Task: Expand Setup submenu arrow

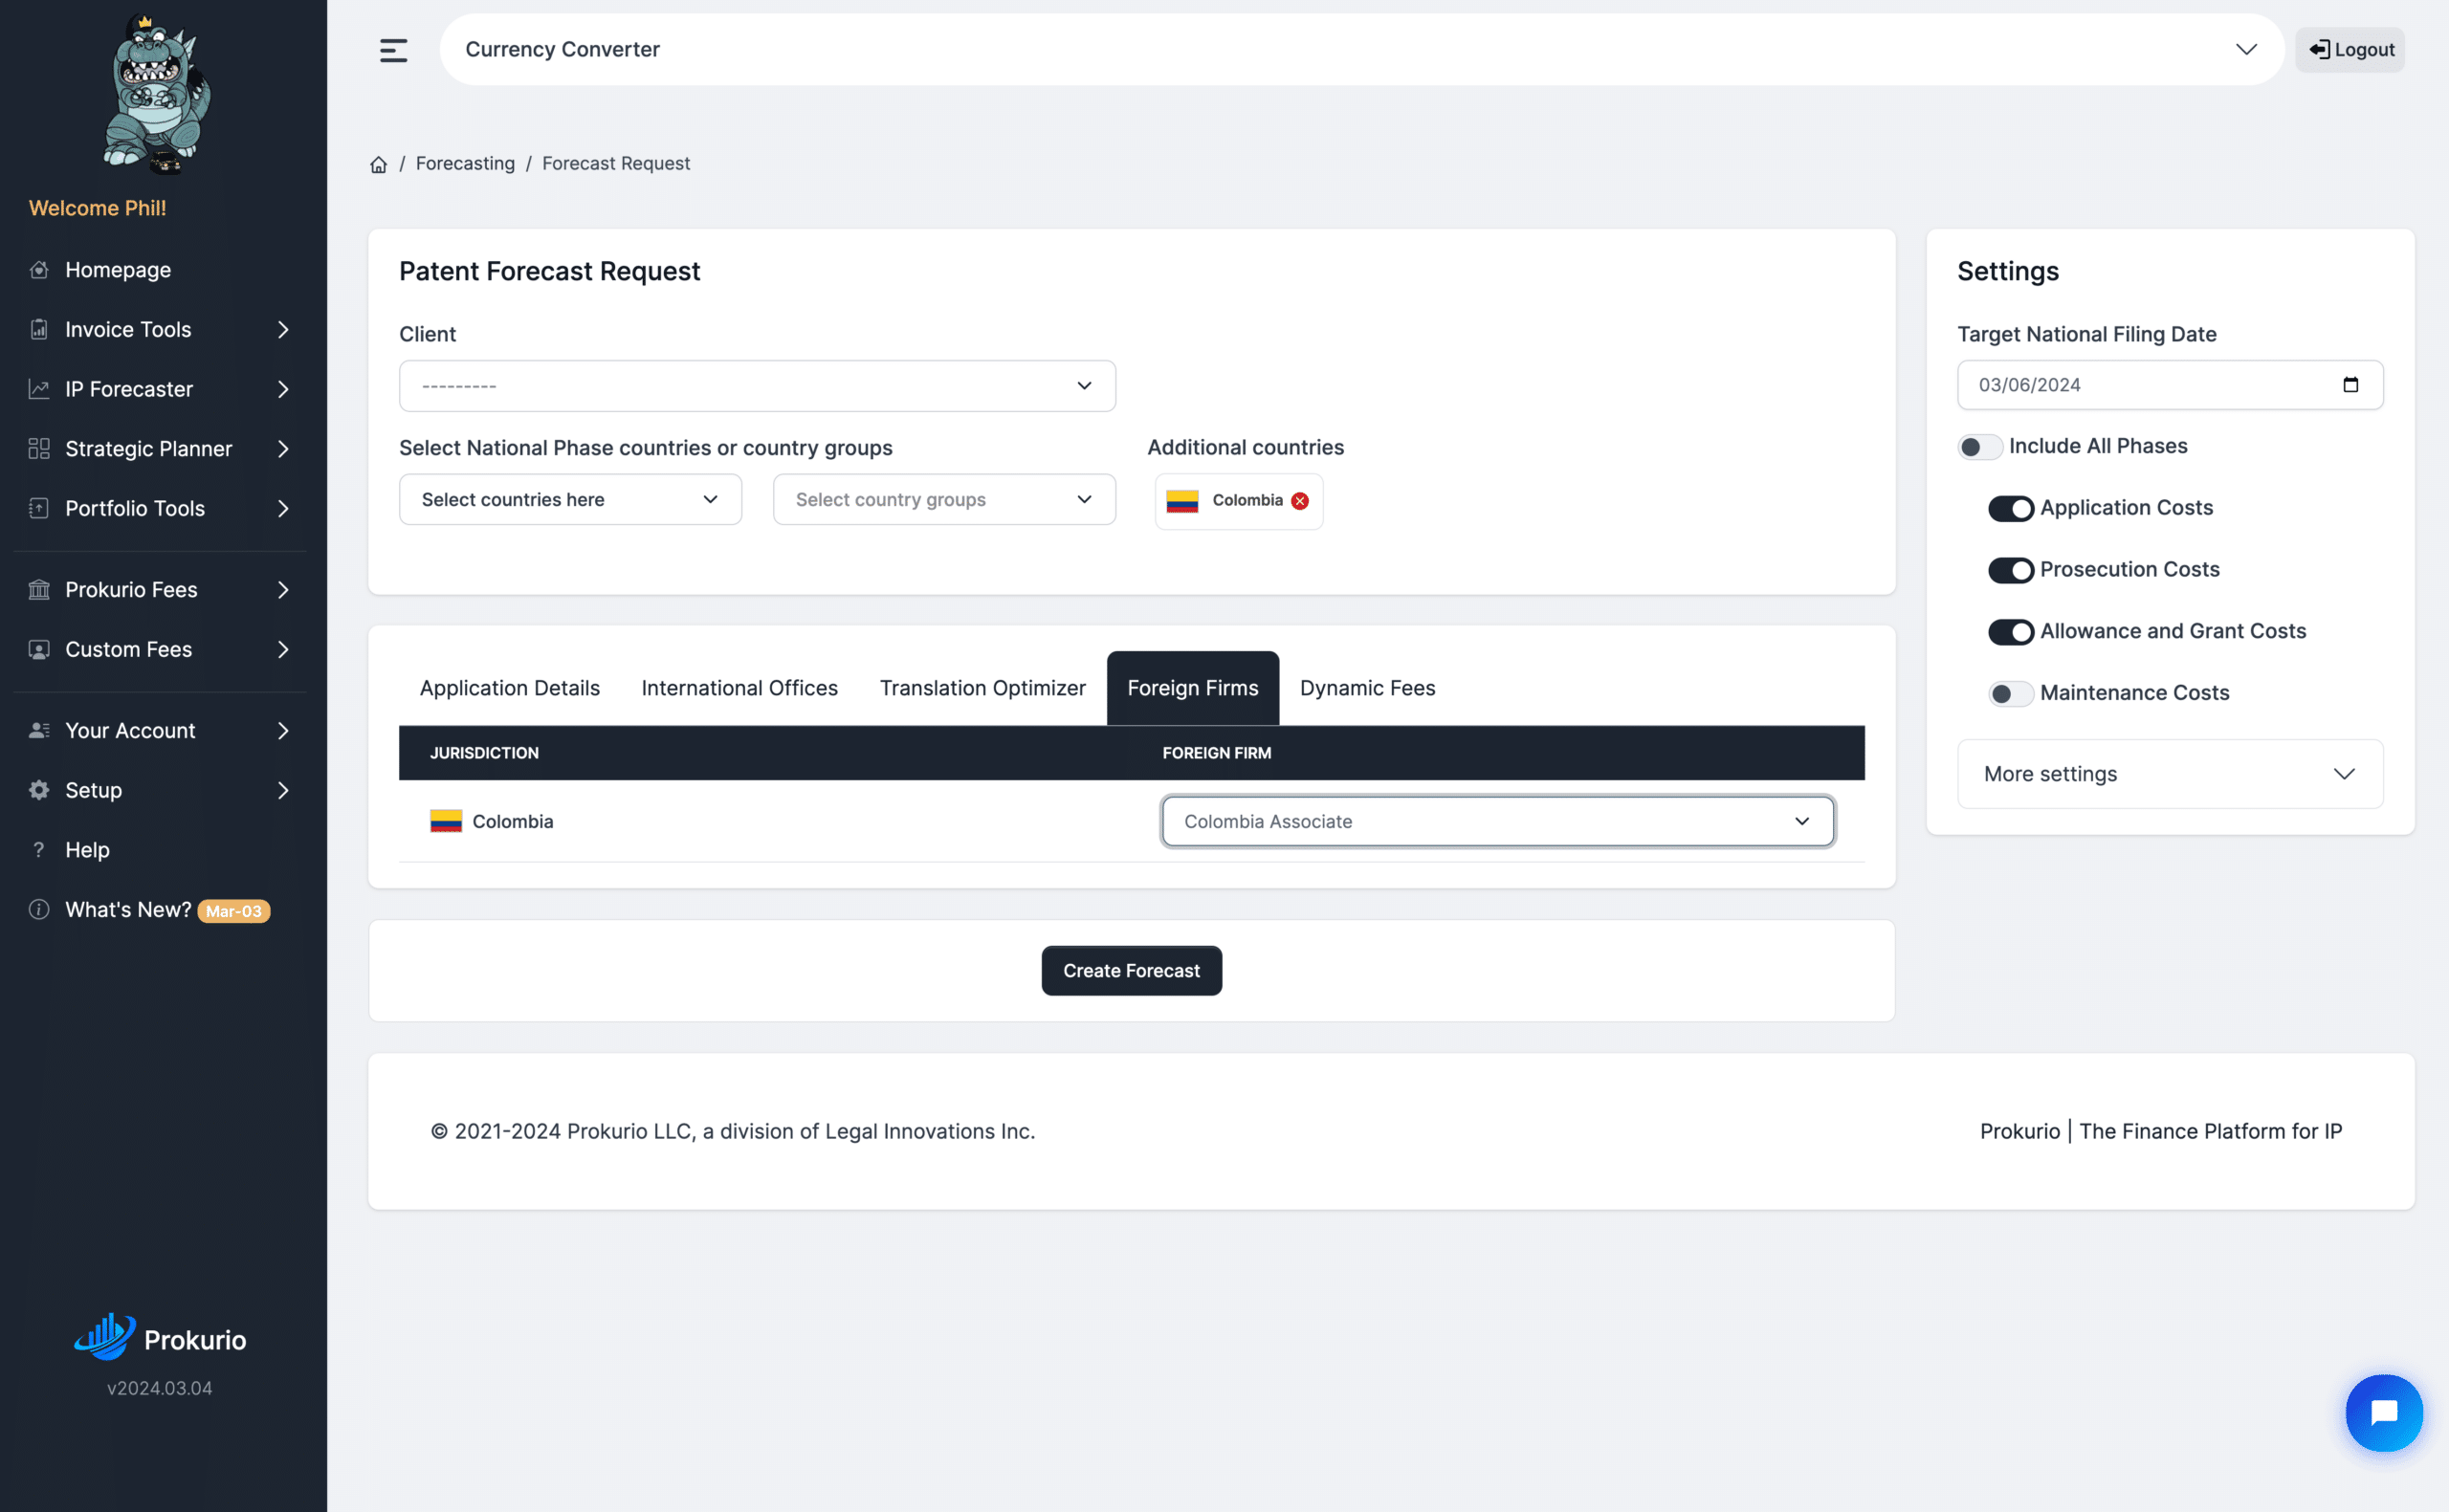Action: coord(283,790)
